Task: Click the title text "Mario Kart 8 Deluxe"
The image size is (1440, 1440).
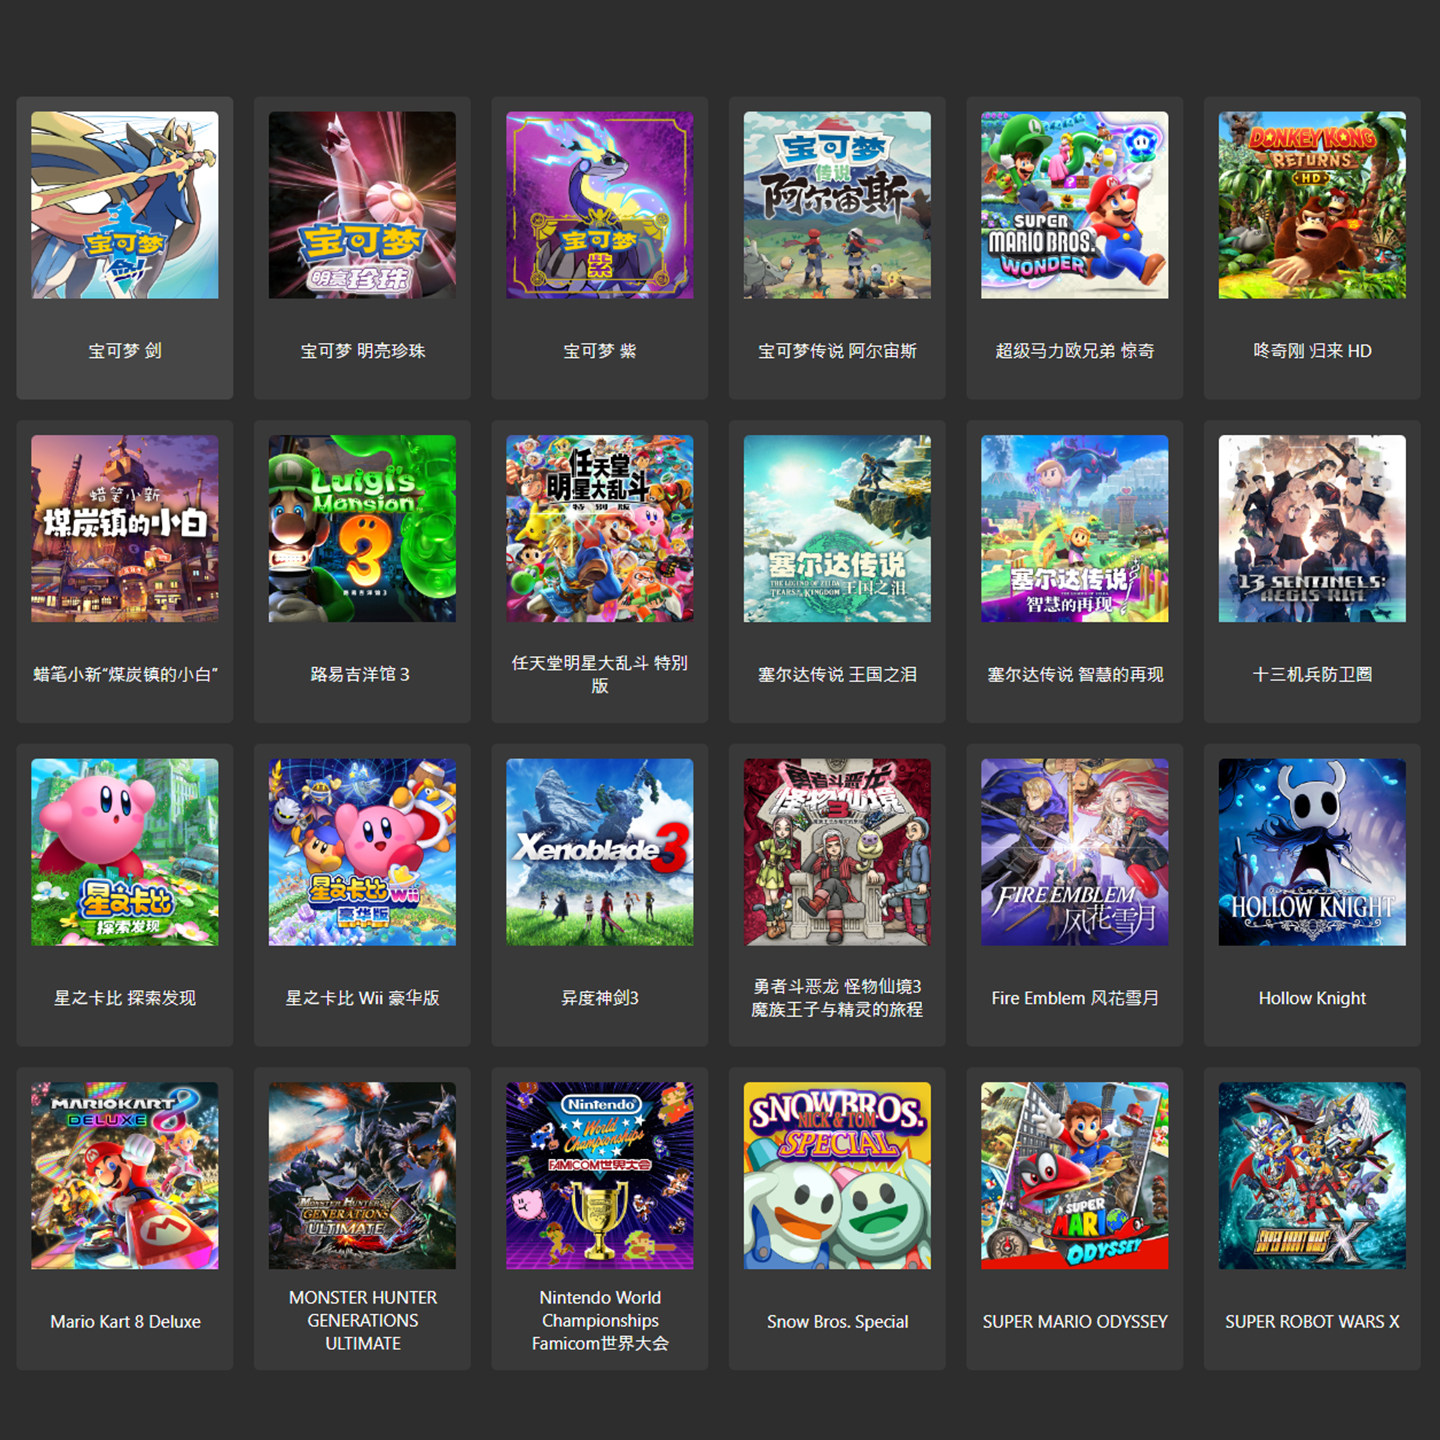Action: (x=125, y=1322)
